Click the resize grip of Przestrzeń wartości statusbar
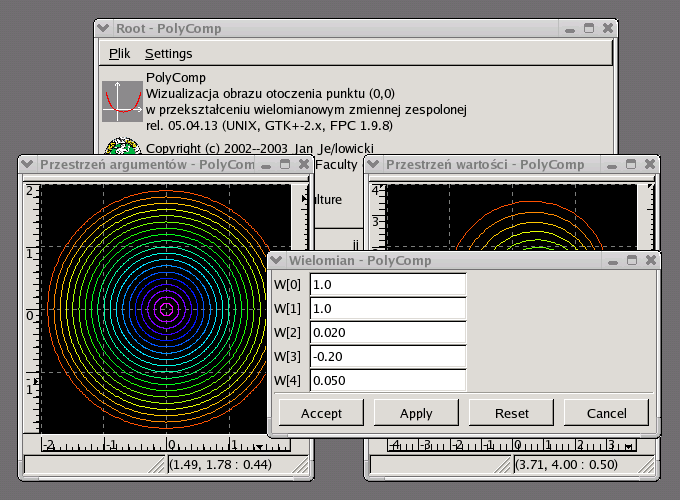680x500 pixels. coord(646,466)
